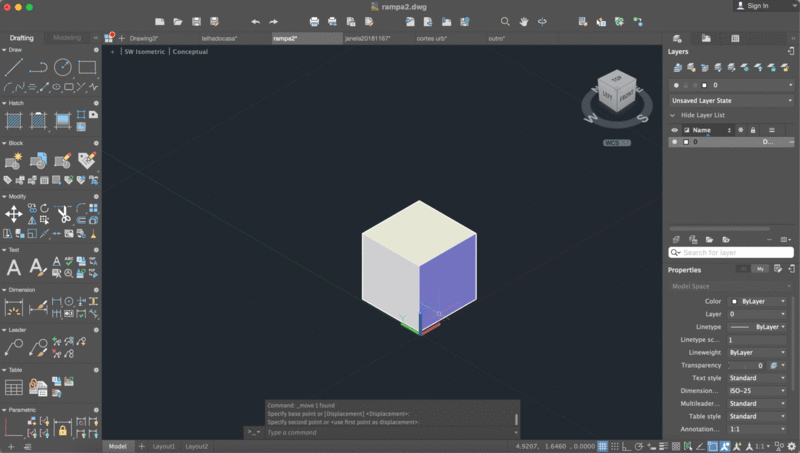
Task: Click the Rotate tool in Modify panel
Action: tap(44, 208)
